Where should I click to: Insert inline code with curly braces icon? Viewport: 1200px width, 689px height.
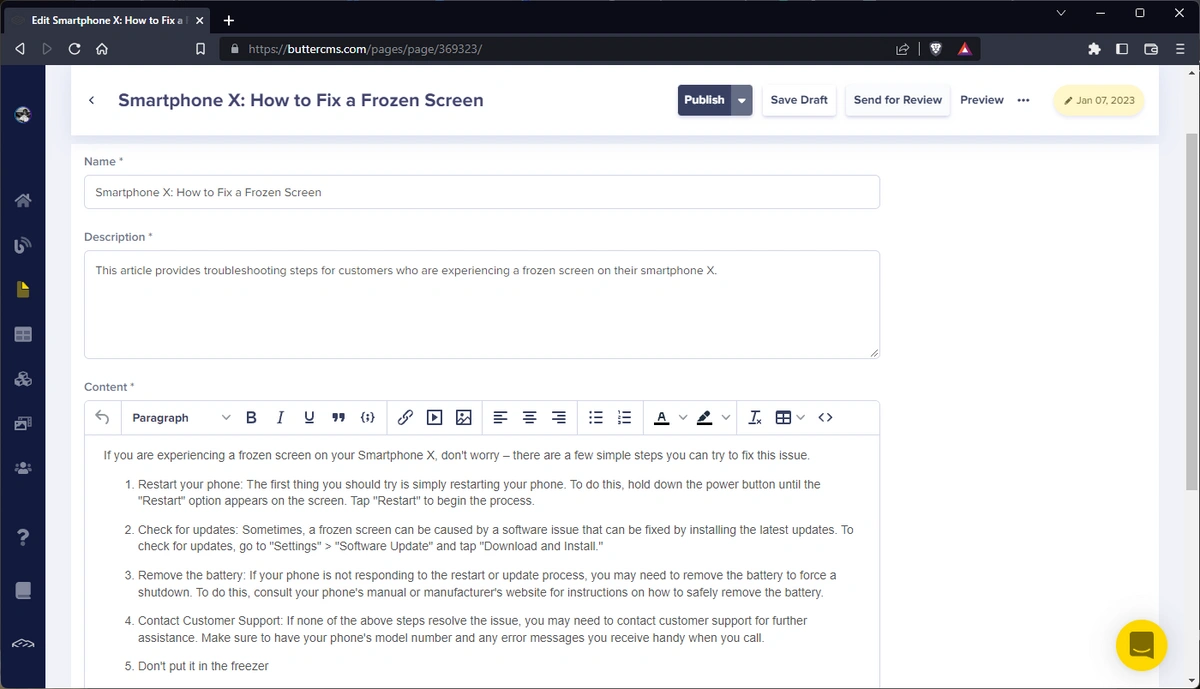(x=368, y=418)
